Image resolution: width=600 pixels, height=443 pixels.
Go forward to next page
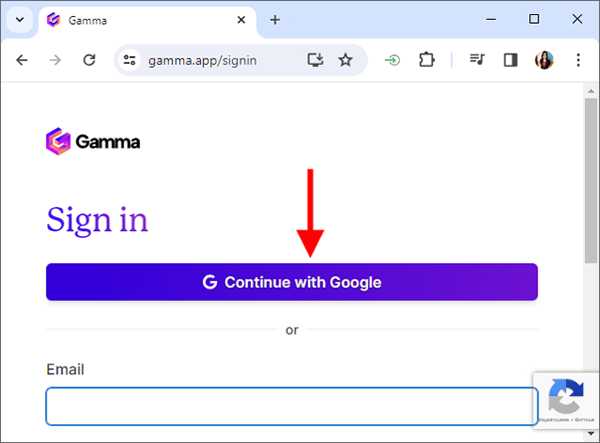click(x=55, y=60)
